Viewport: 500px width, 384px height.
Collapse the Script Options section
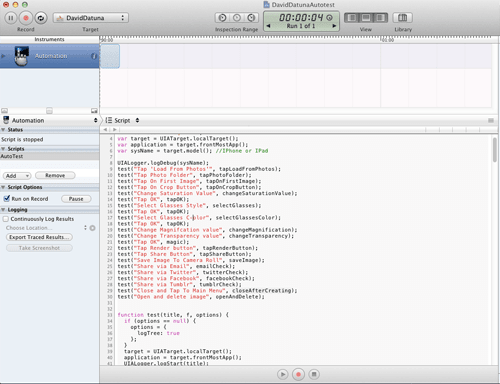[x=3, y=187]
